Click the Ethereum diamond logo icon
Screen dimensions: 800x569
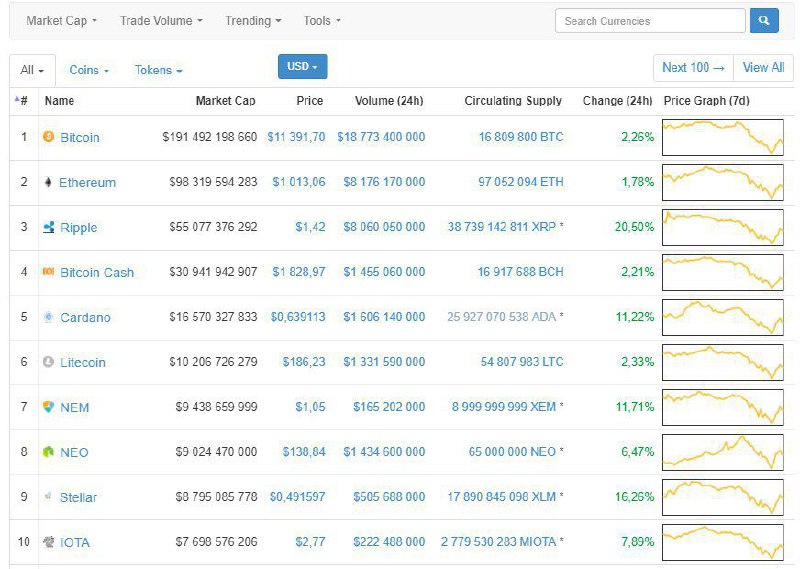48,182
